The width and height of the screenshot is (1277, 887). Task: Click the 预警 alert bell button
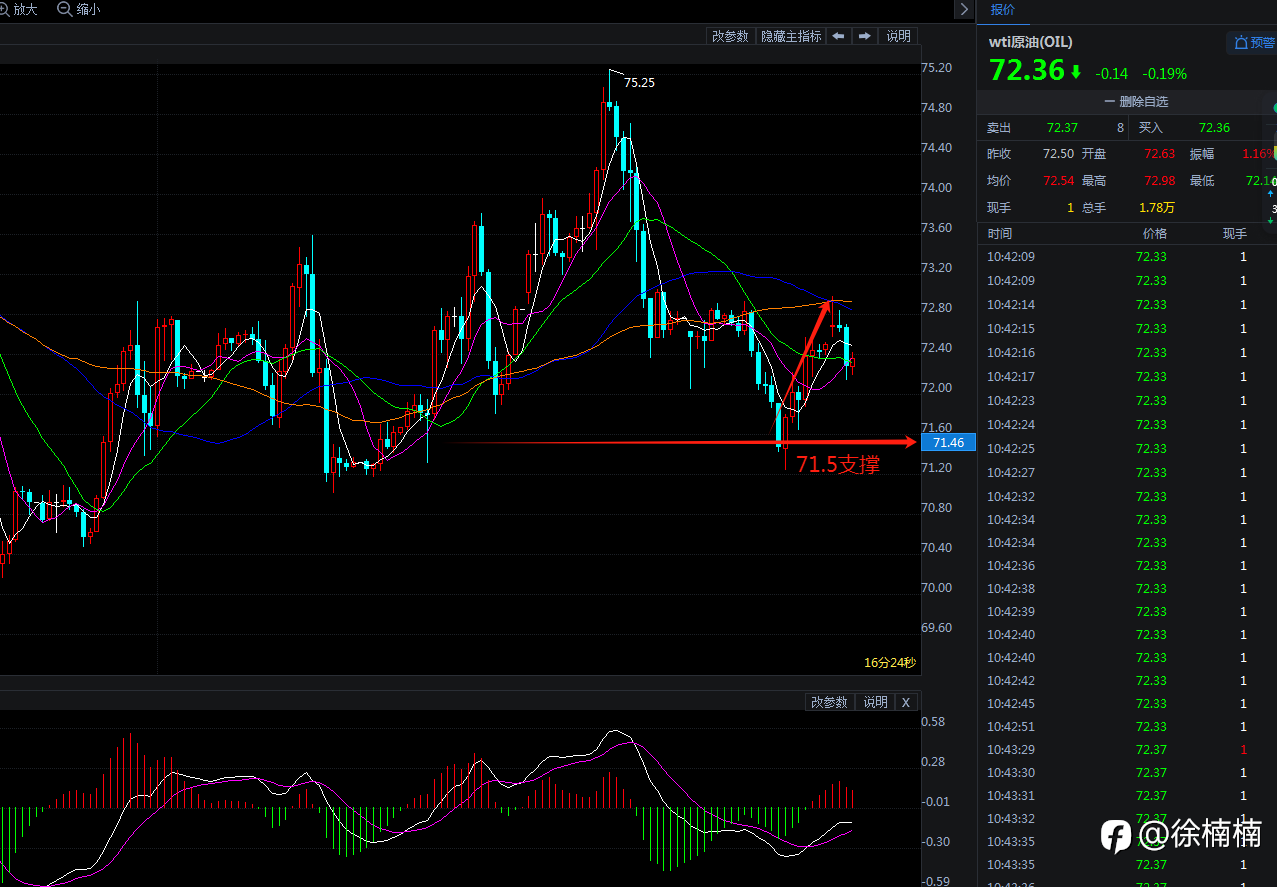coord(1254,43)
